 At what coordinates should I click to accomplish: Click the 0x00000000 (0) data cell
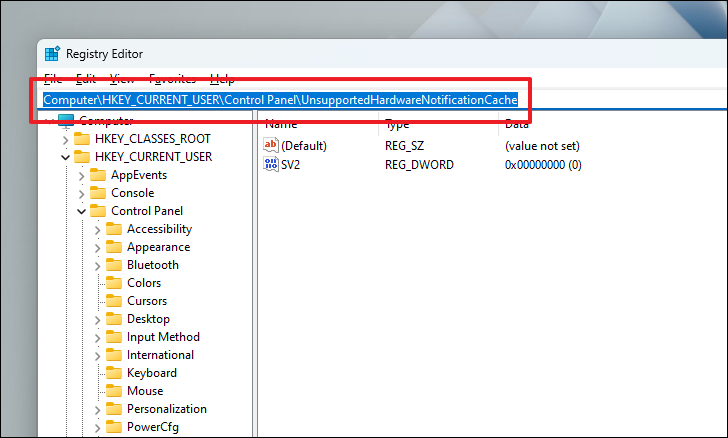543,165
